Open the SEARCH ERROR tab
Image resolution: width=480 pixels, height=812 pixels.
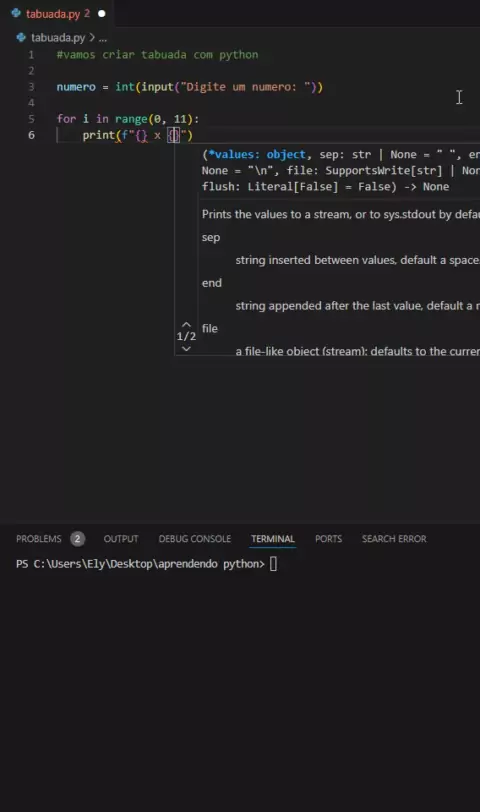[x=394, y=539]
